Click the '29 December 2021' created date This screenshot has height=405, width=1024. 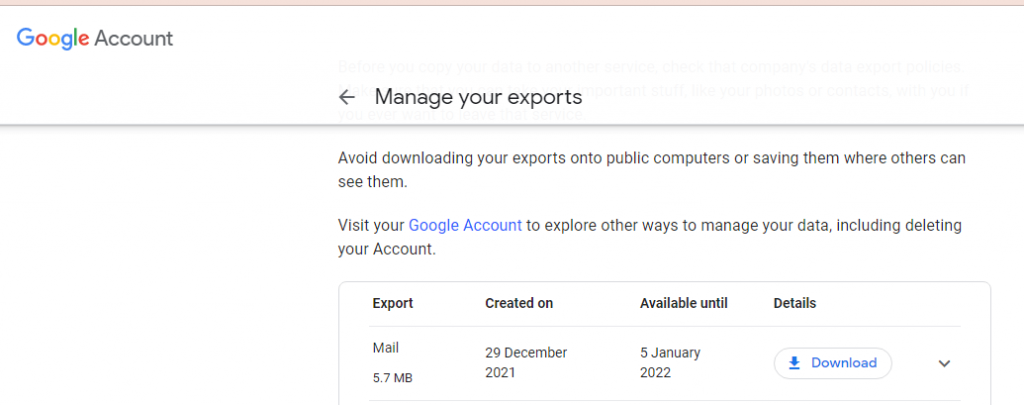tap(526, 363)
